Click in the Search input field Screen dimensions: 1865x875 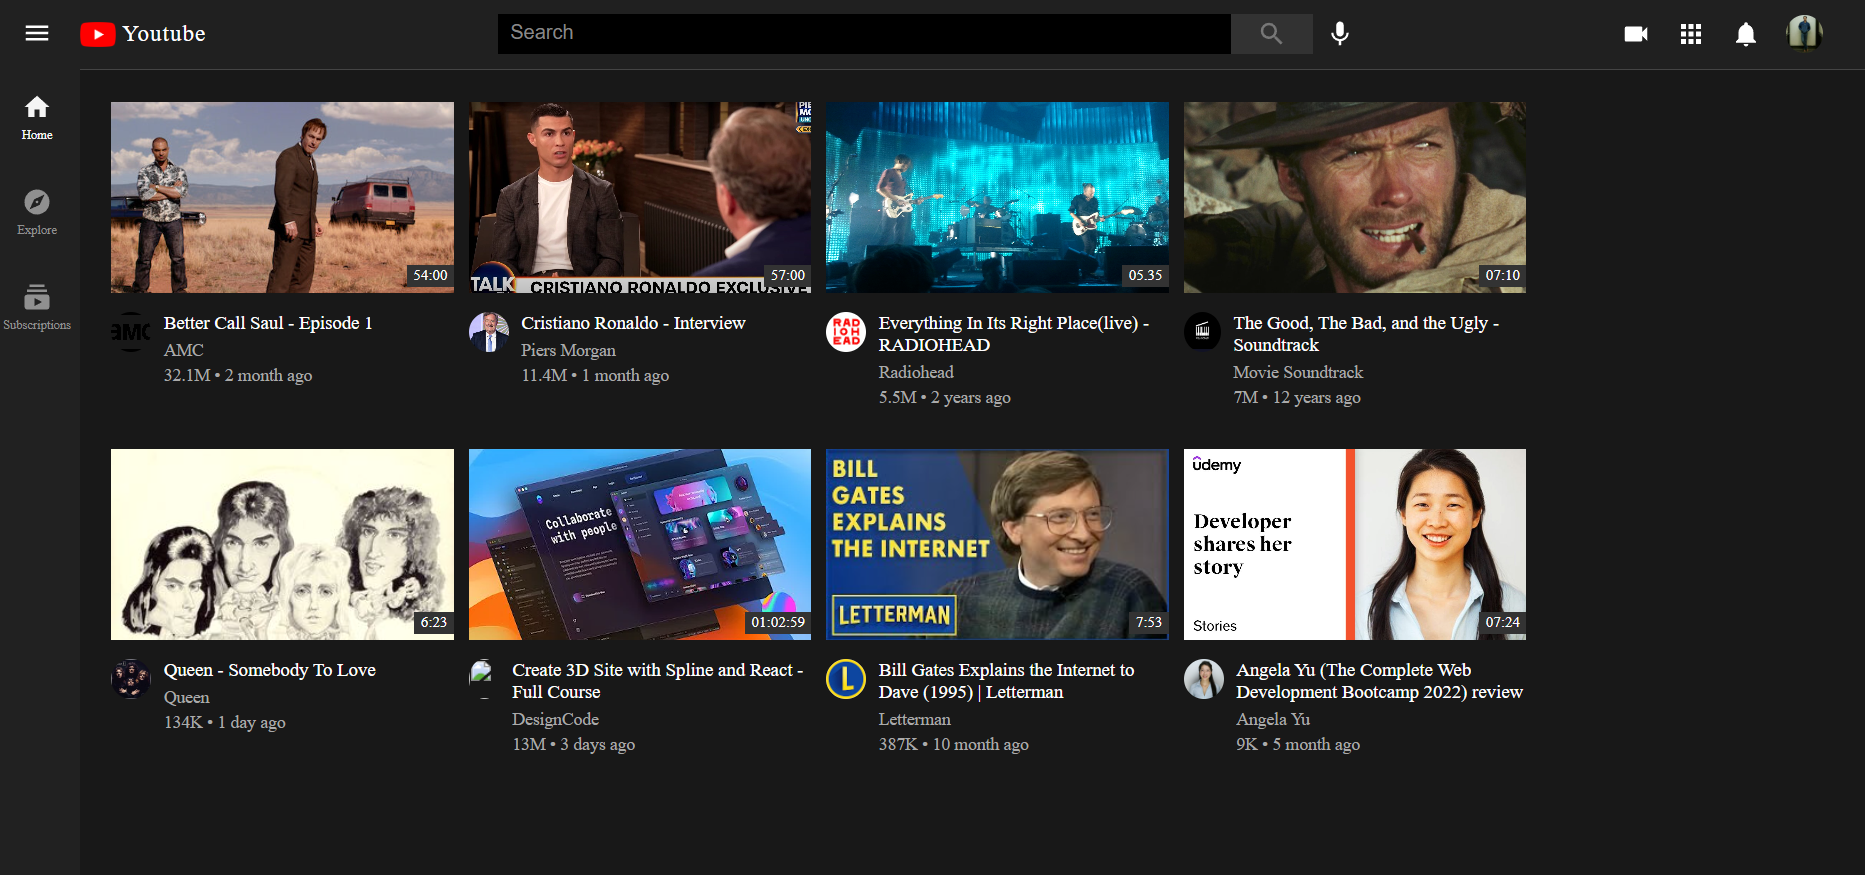tap(864, 34)
